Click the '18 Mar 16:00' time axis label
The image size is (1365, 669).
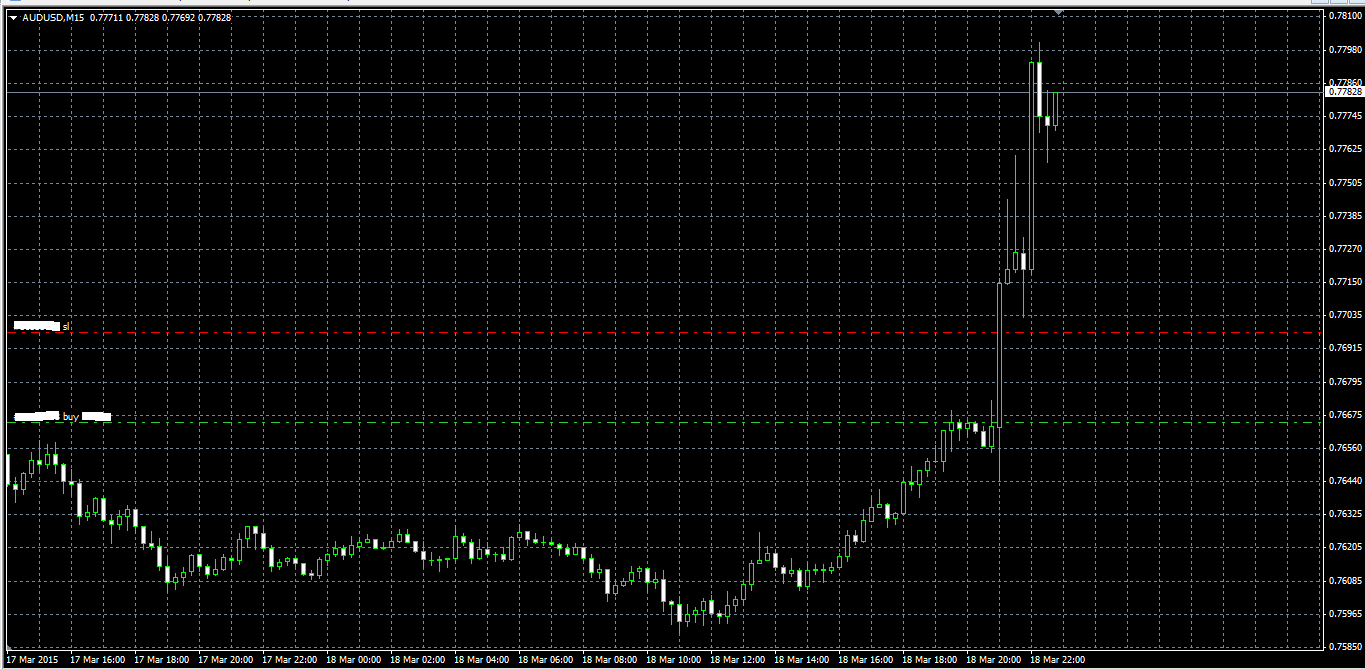[x=866, y=660]
